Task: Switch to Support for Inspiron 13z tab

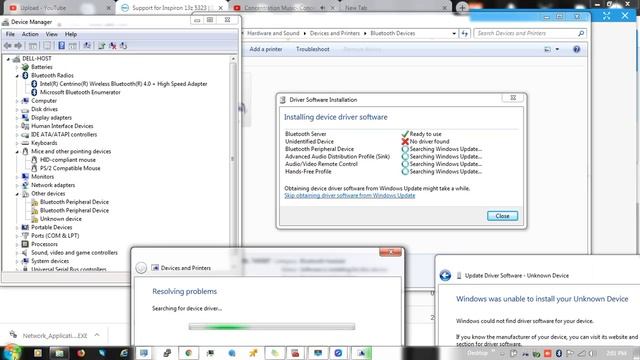Action: tap(171, 8)
